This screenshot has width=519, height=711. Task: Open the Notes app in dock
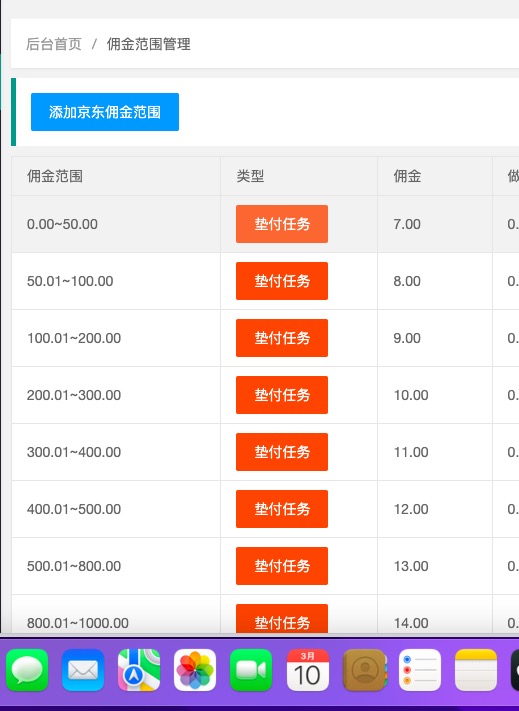pos(476,670)
